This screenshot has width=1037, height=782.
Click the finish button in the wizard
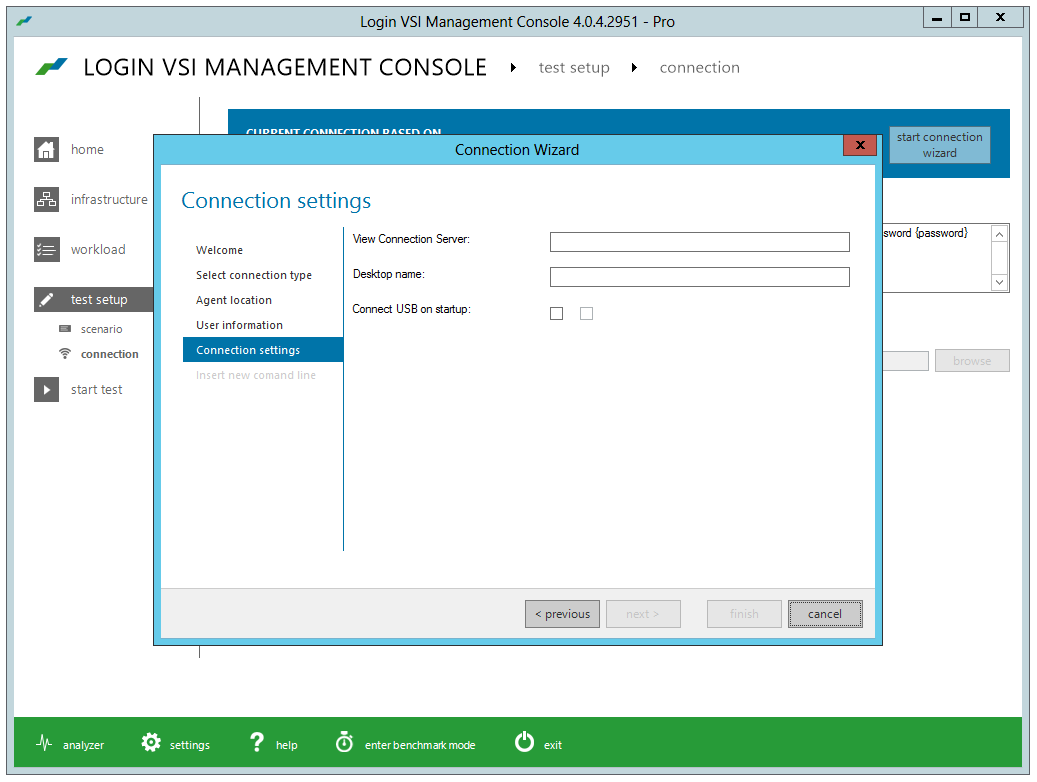745,614
